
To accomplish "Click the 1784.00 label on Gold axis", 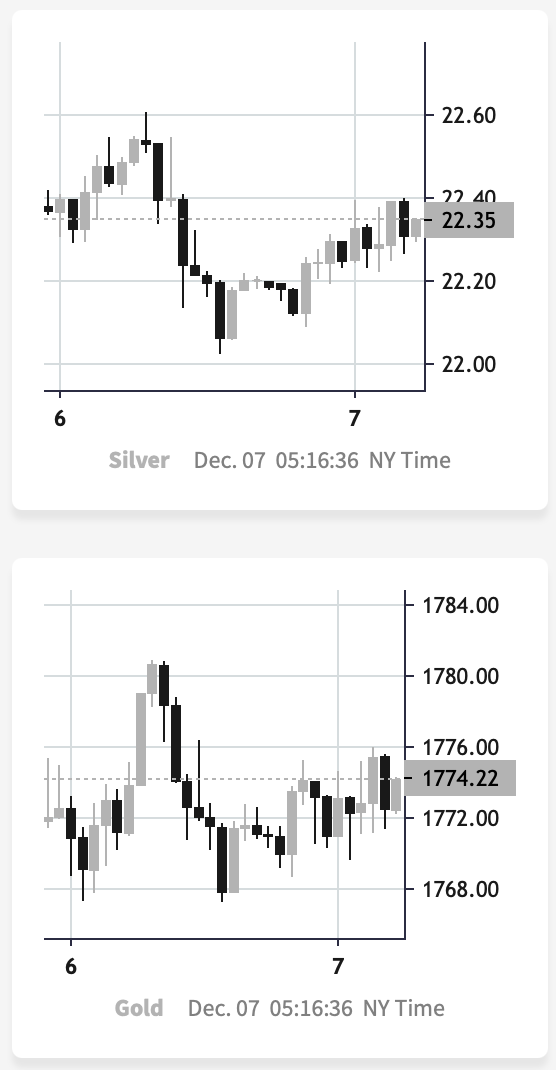I will pyautogui.click(x=460, y=605).
